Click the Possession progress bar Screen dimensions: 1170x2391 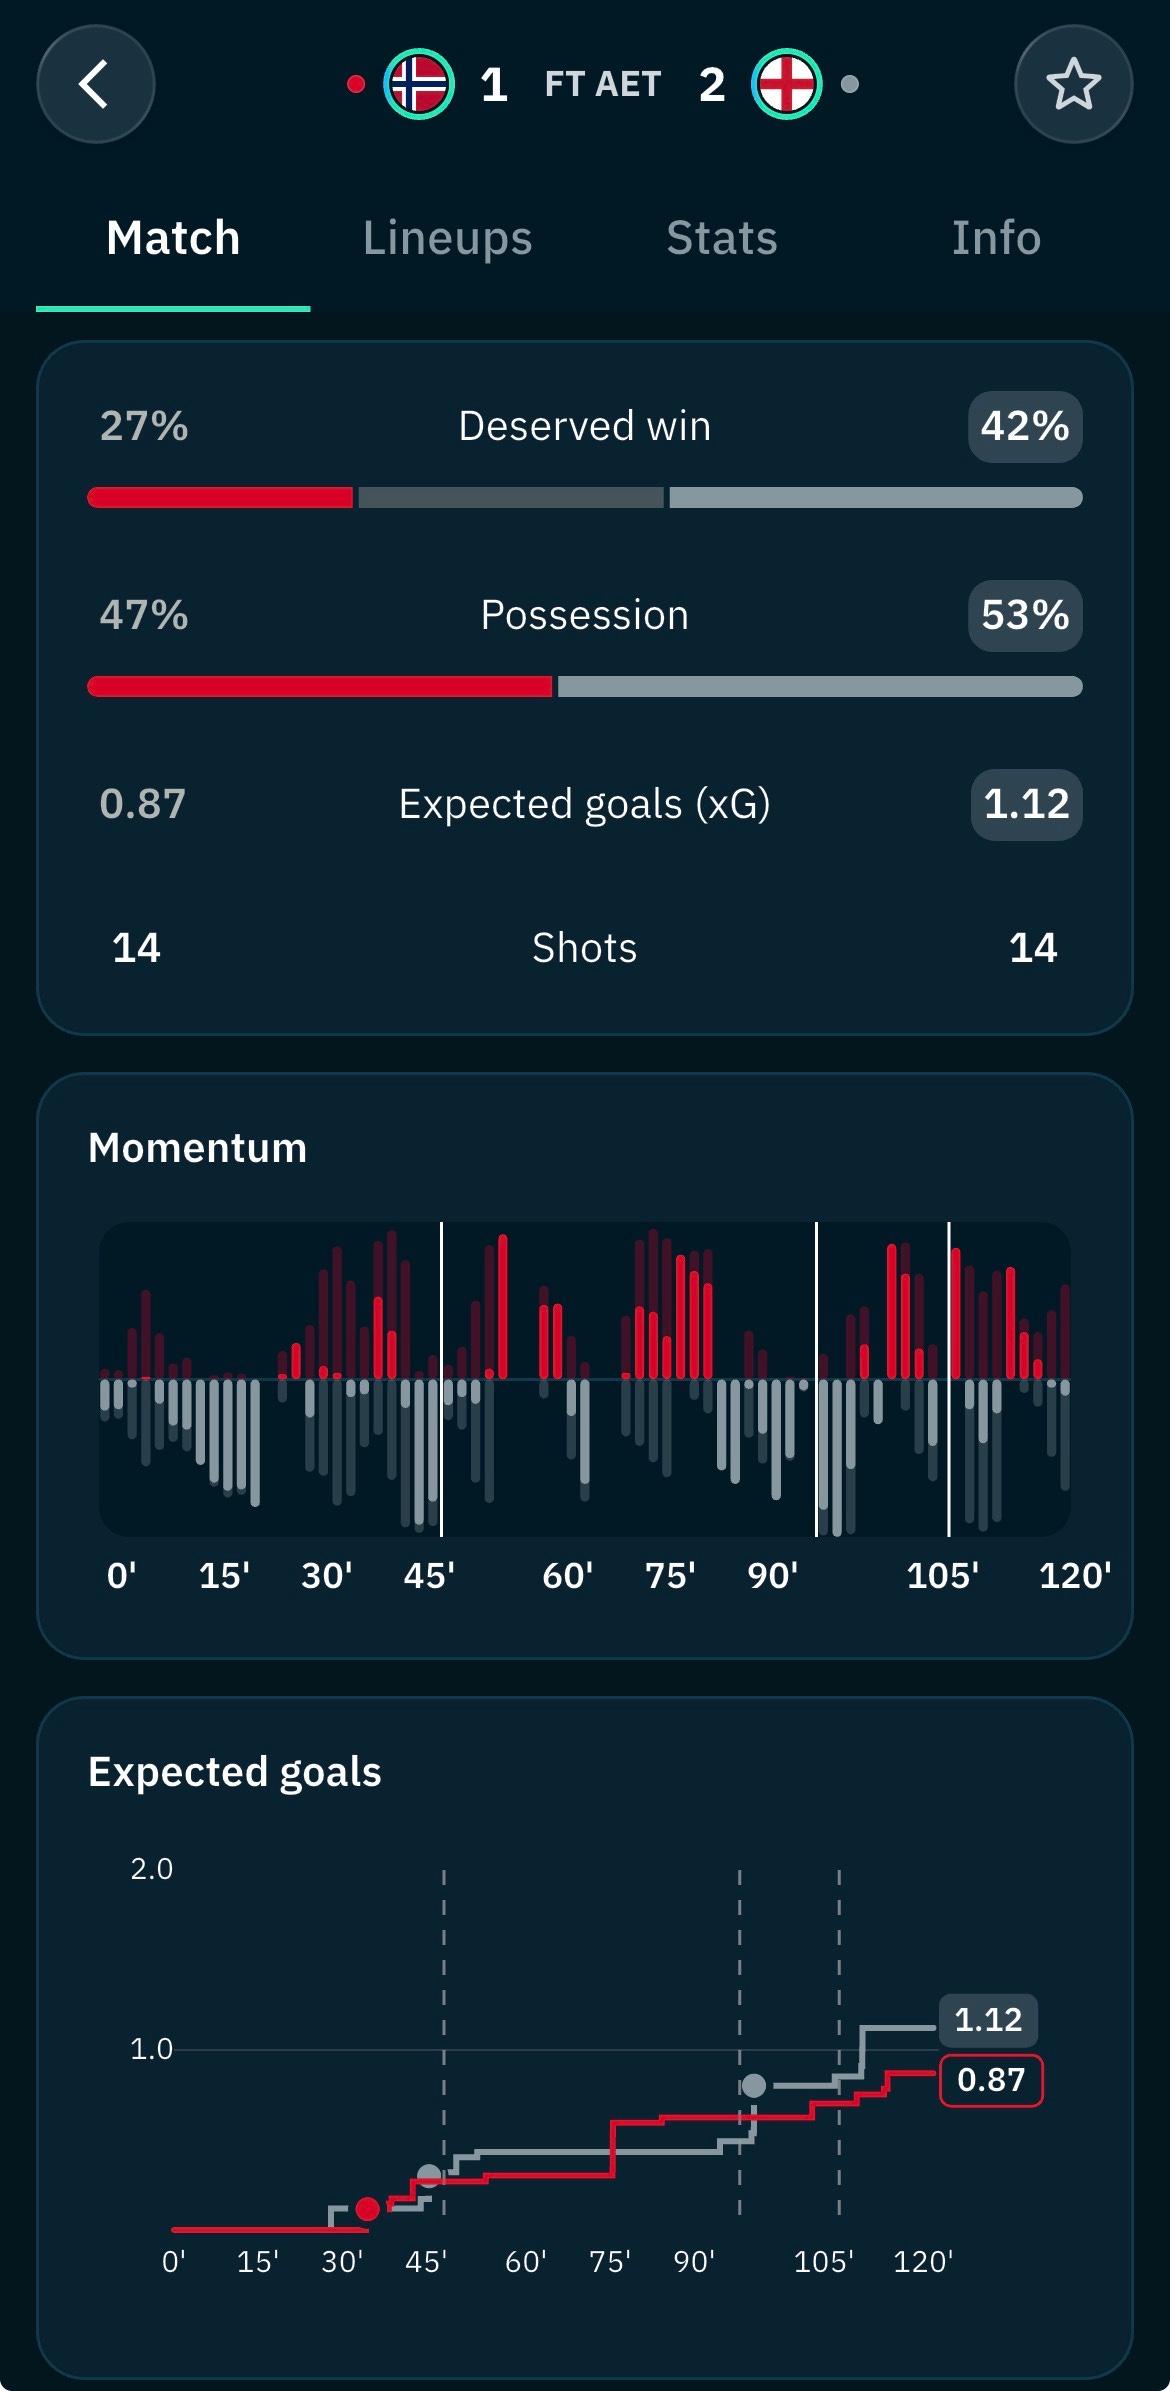[x=585, y=686]
